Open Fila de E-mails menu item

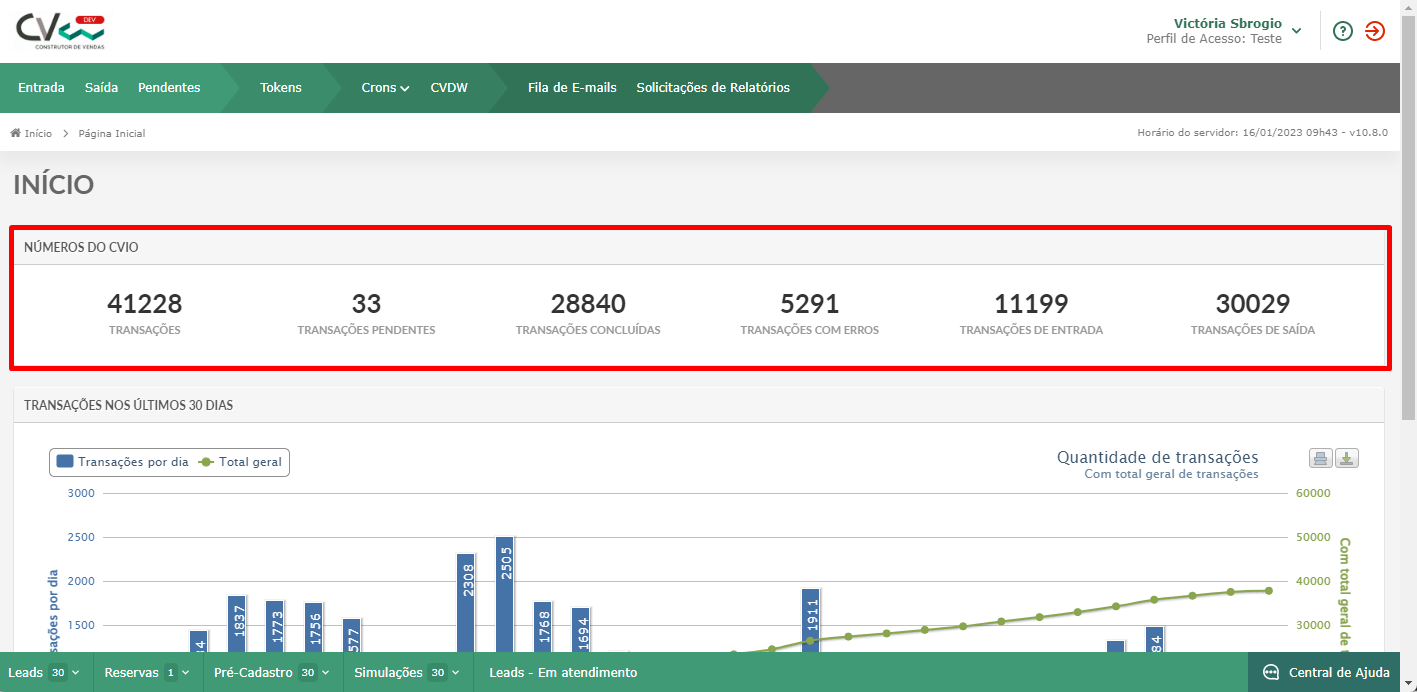click(x=572, y=88)
